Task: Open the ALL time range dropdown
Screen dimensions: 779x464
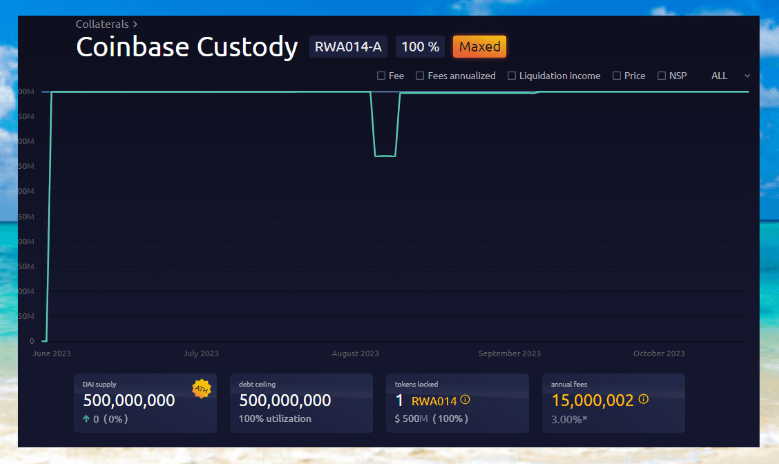Action: [719, 76]
